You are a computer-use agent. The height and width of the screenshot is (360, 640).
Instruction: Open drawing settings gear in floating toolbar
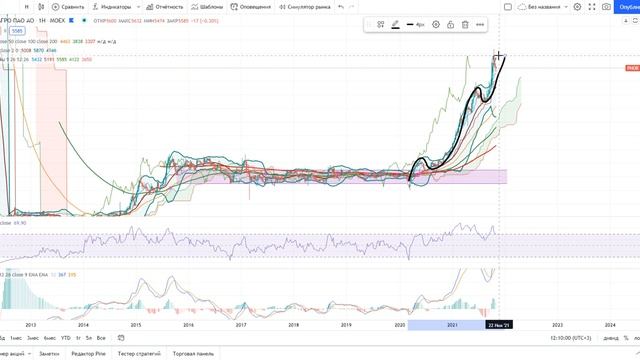click(x=436, y=24)
